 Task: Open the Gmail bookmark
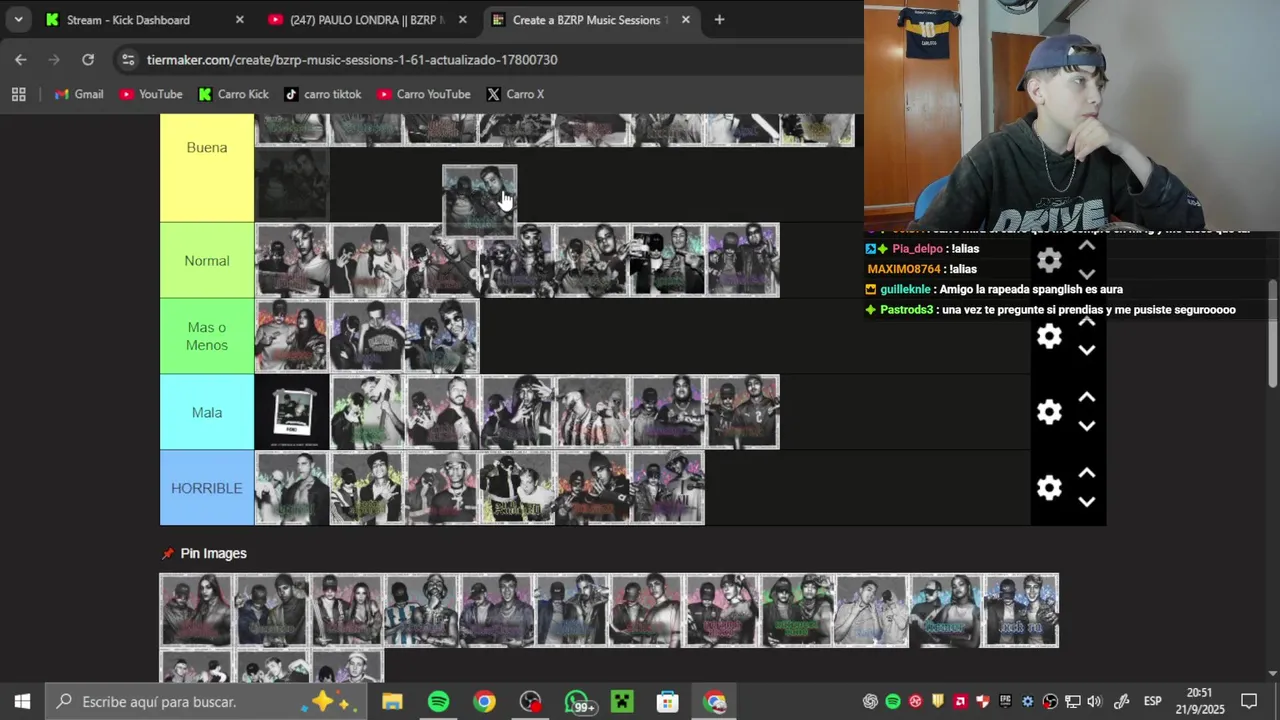[79, 94]
